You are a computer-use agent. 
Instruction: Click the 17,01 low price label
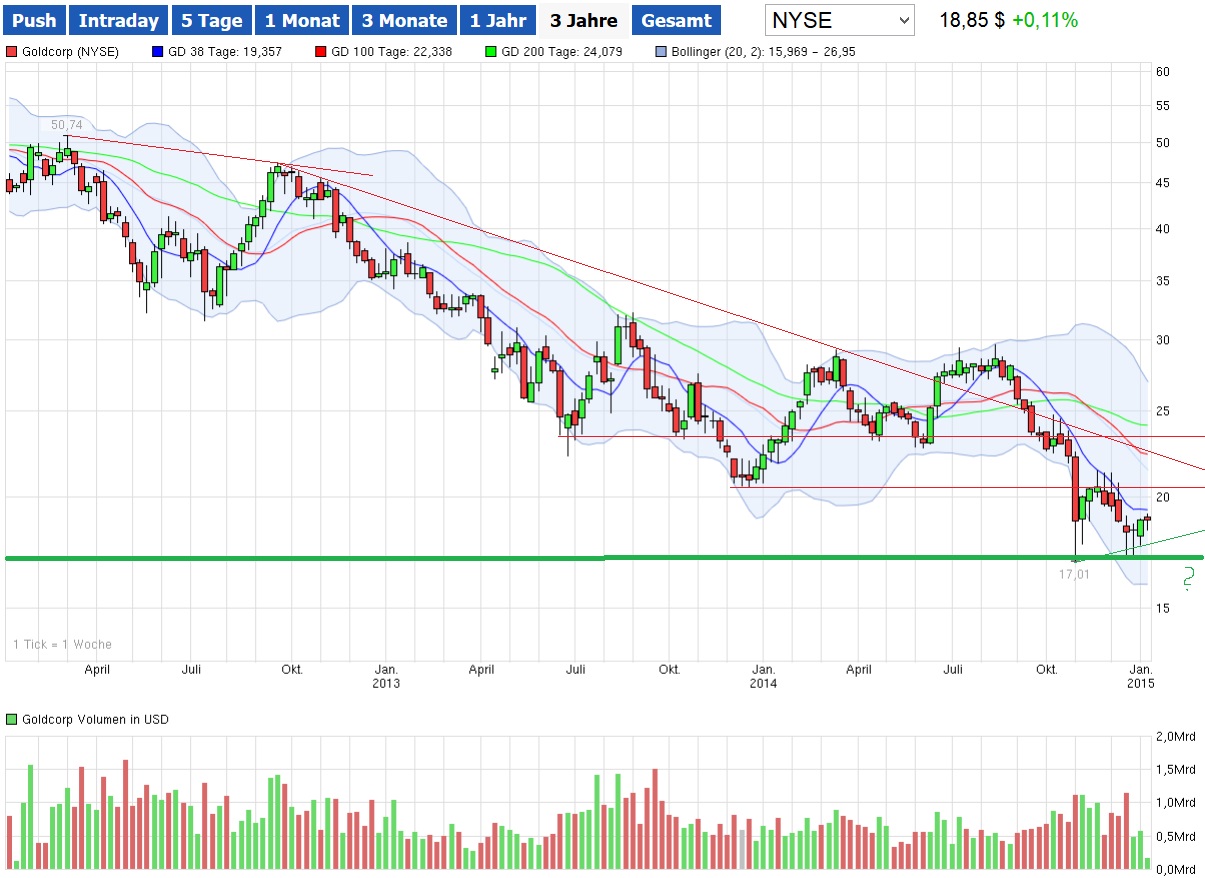point(1075,574)
